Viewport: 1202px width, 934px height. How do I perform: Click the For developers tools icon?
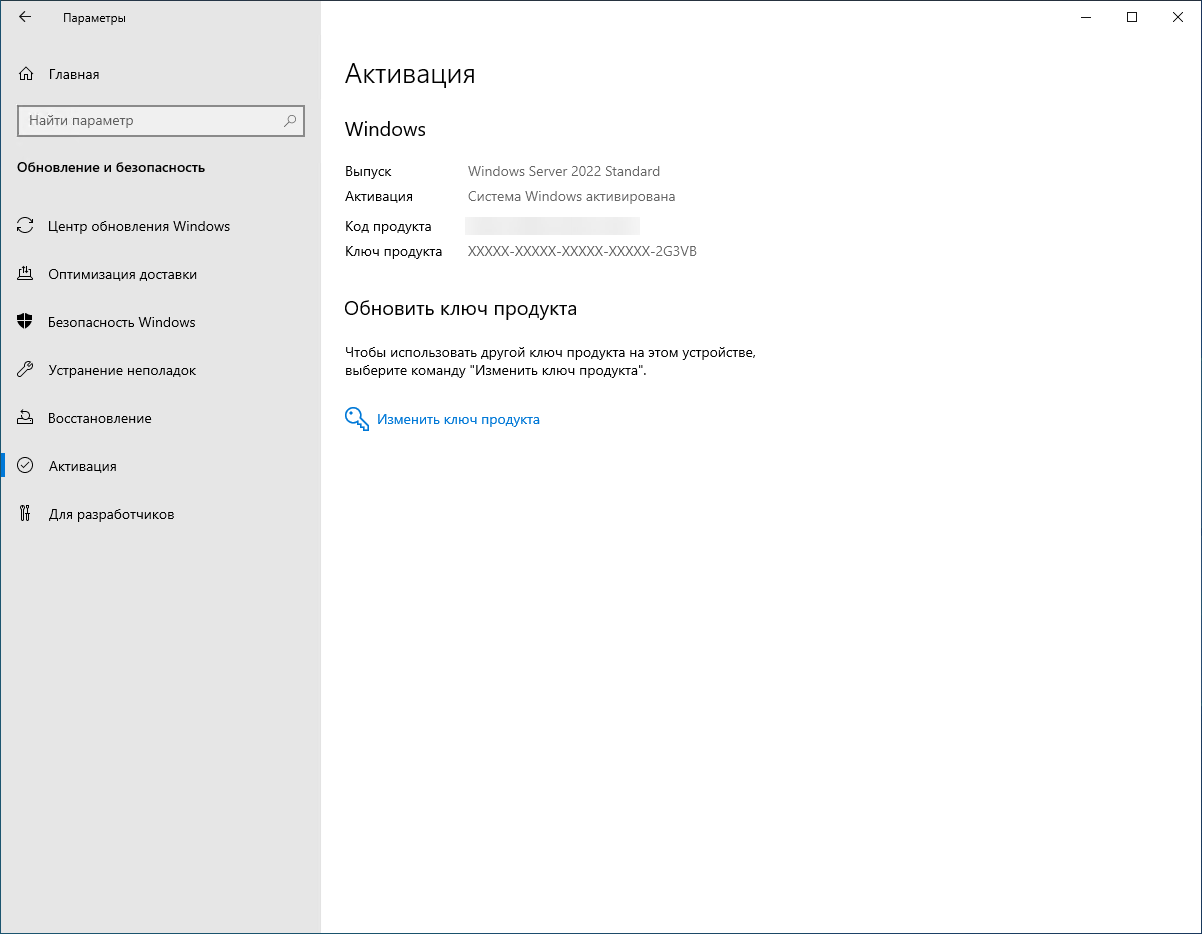coord(26,514)
